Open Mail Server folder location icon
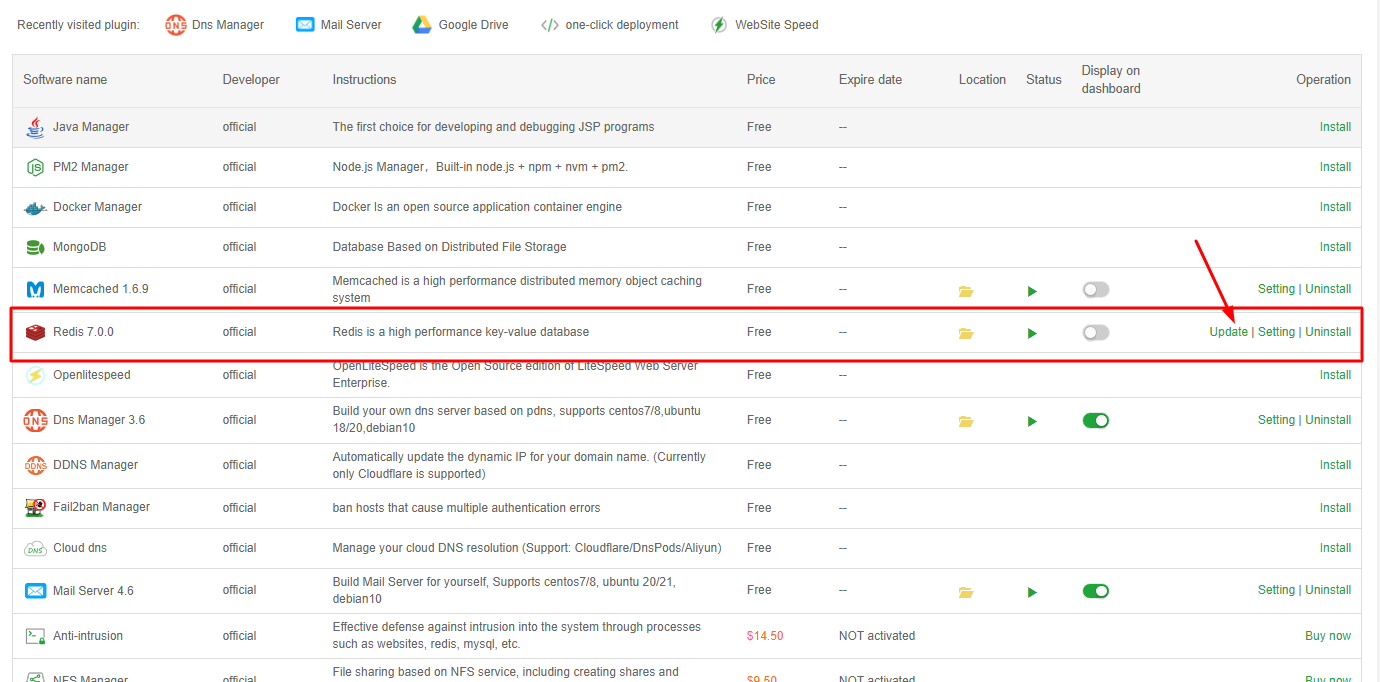This screenshot has height=682, width=1380. pos(965,592)
